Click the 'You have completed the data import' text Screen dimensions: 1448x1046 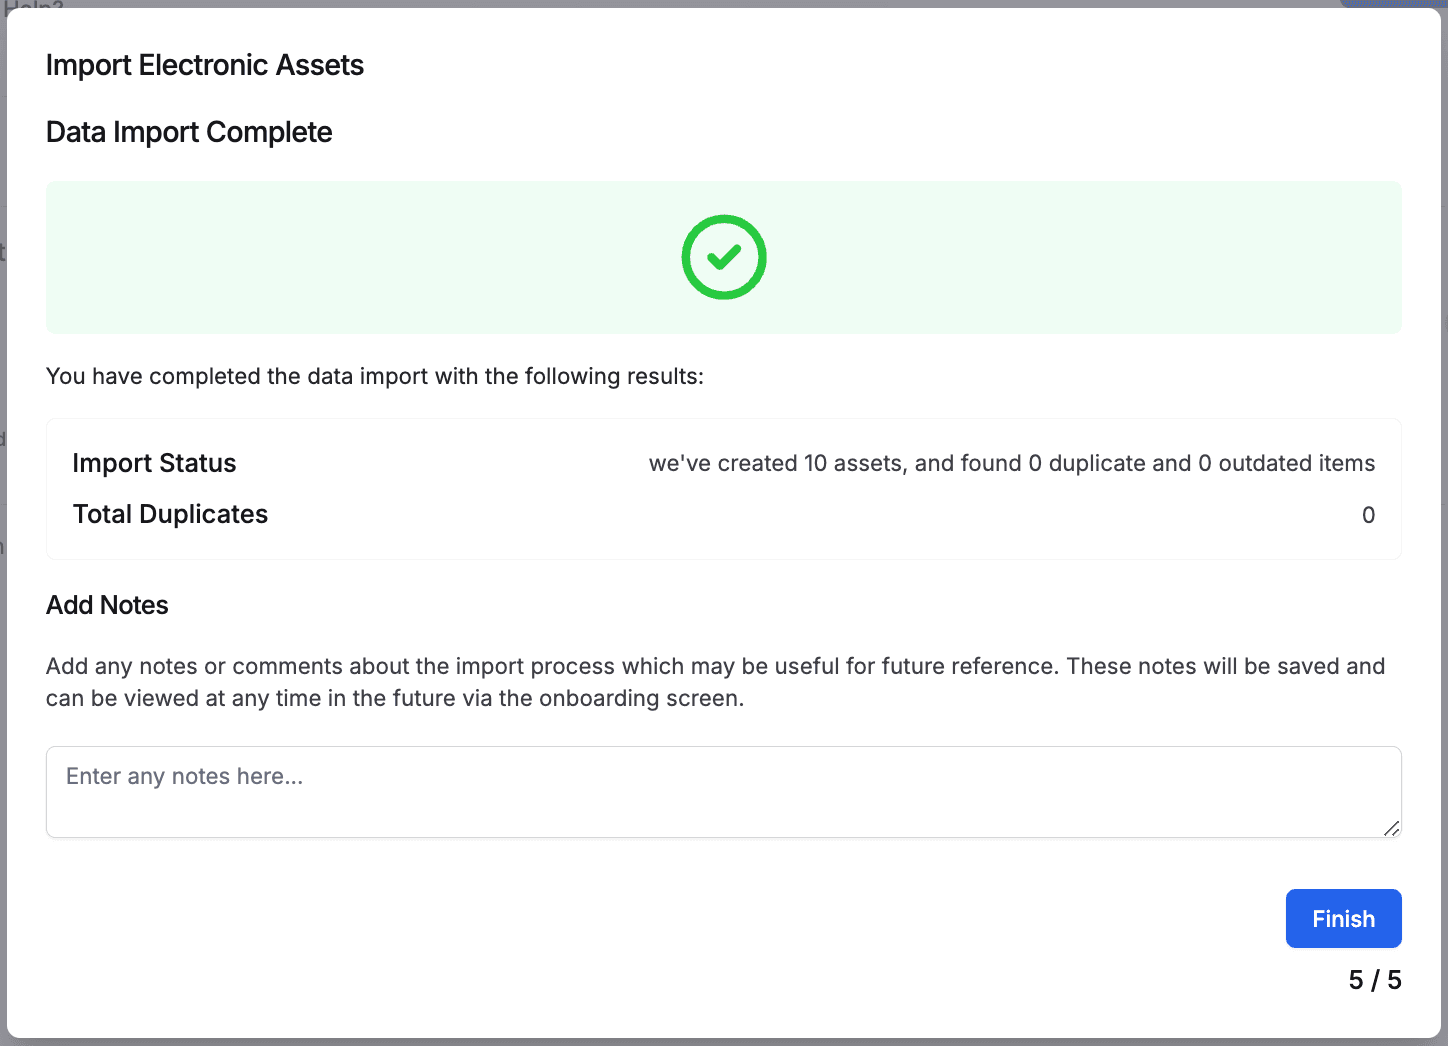coord(375,376)
